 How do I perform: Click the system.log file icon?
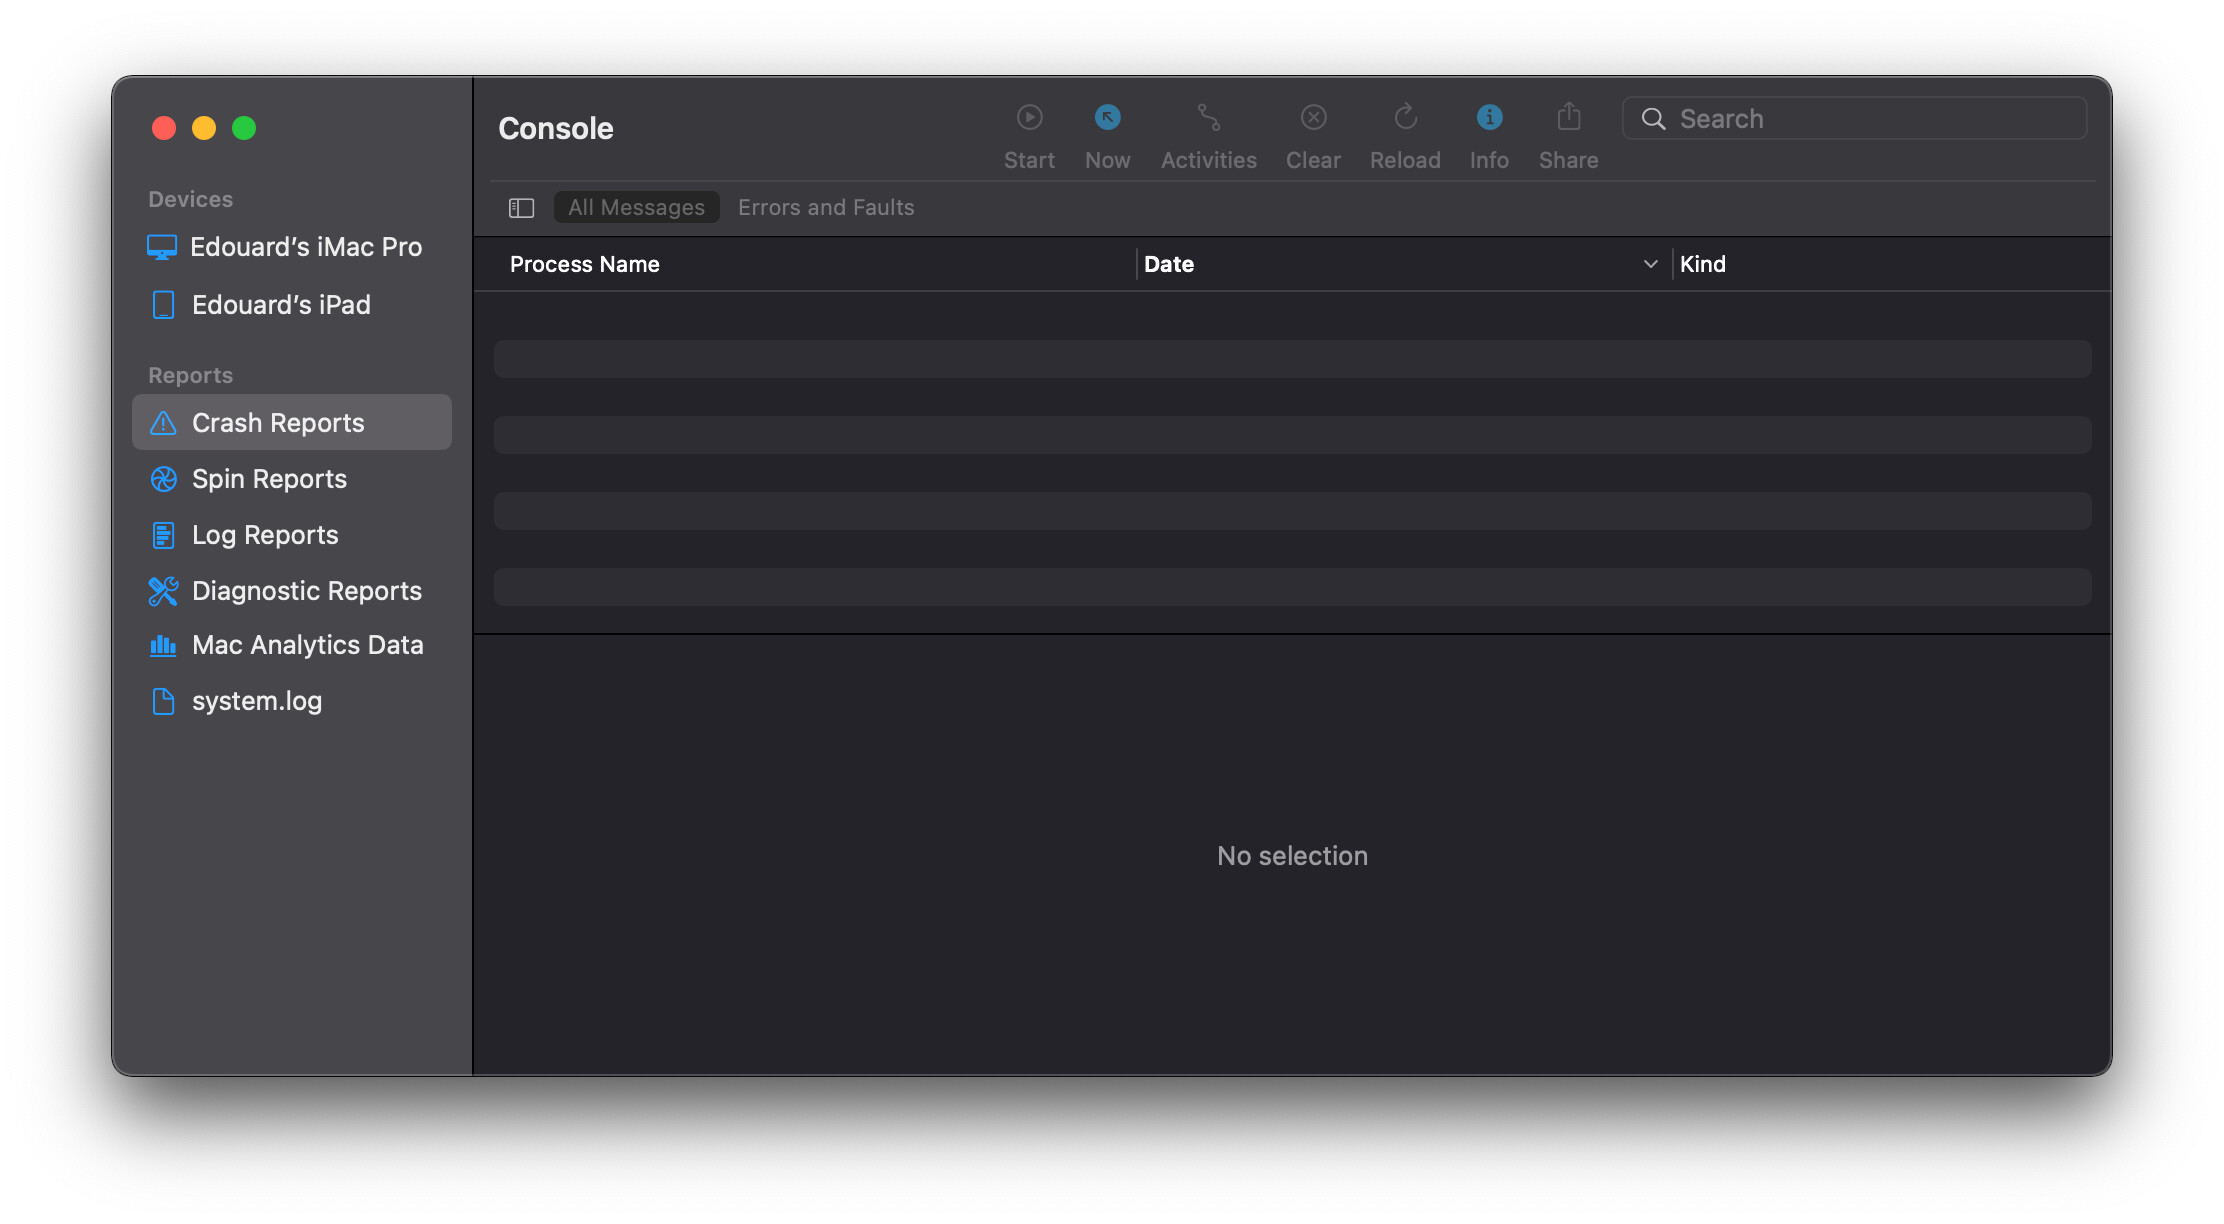(163, 701)
